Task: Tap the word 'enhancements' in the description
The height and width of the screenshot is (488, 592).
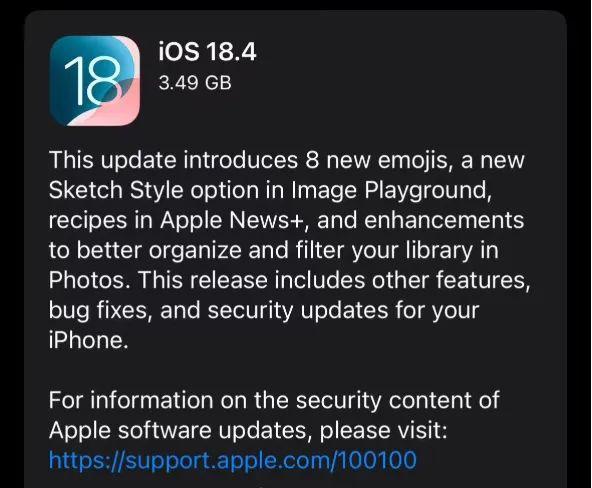Action: click(444, 220)
